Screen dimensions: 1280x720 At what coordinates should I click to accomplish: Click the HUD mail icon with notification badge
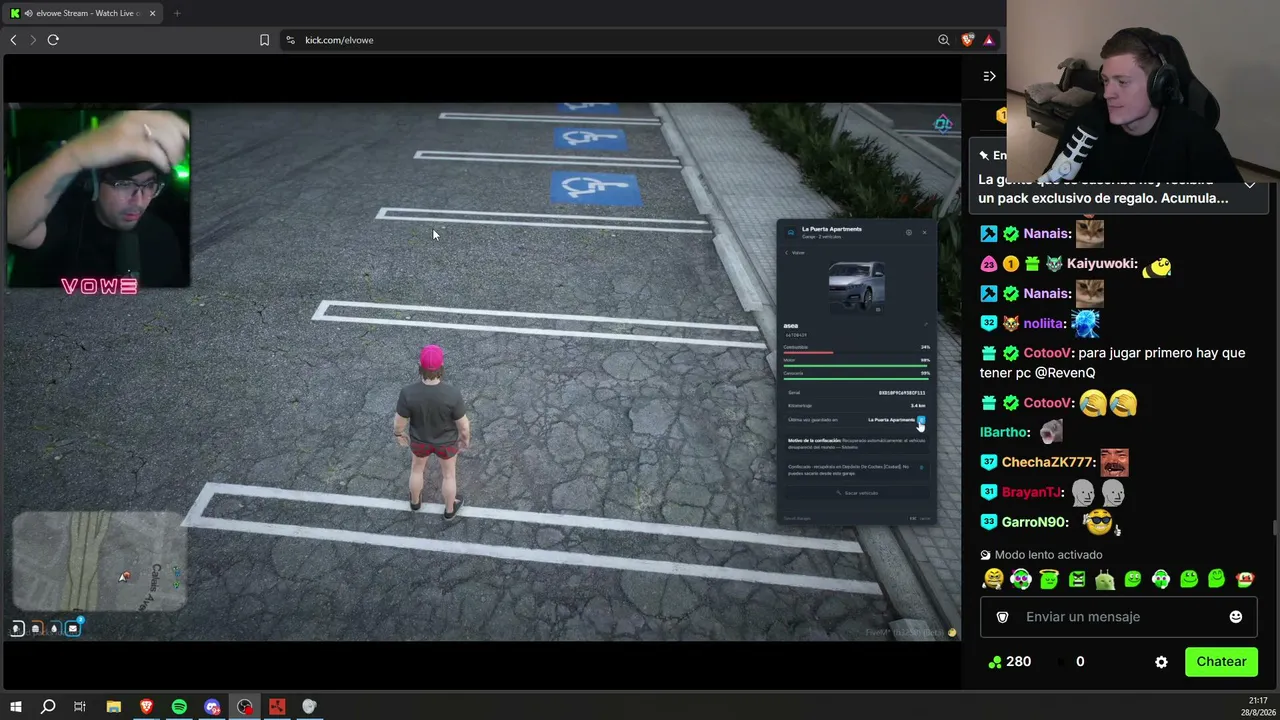click(x=73, y=628)
